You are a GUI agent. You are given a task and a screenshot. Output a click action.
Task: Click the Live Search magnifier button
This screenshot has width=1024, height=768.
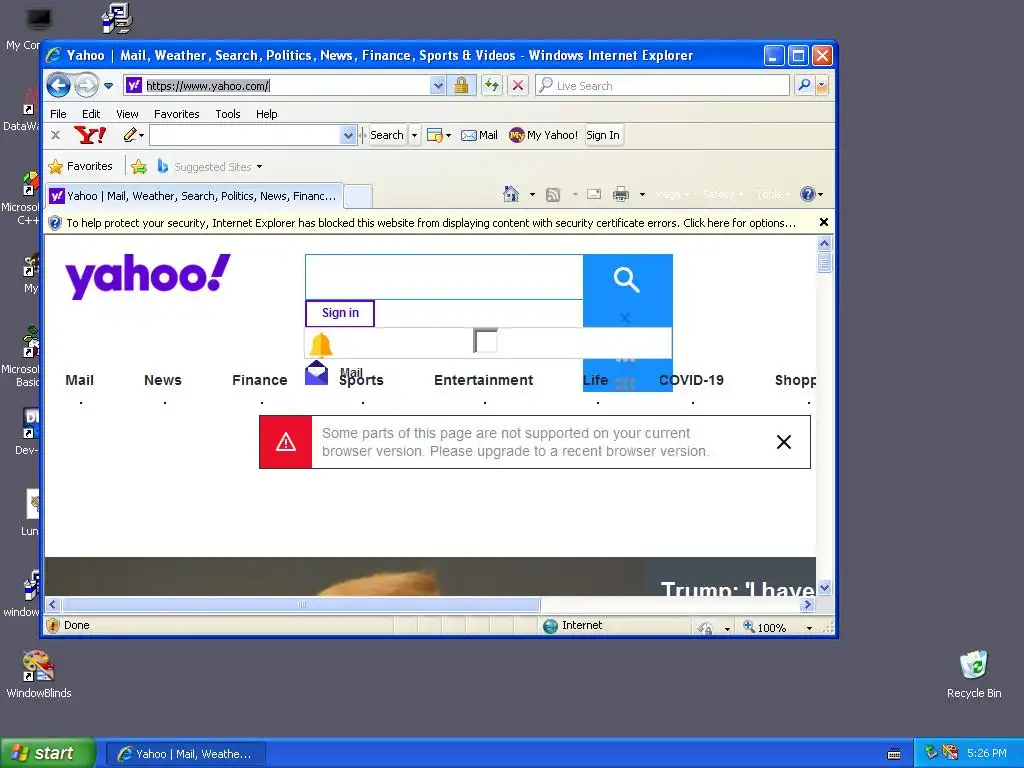pos(805,86)
